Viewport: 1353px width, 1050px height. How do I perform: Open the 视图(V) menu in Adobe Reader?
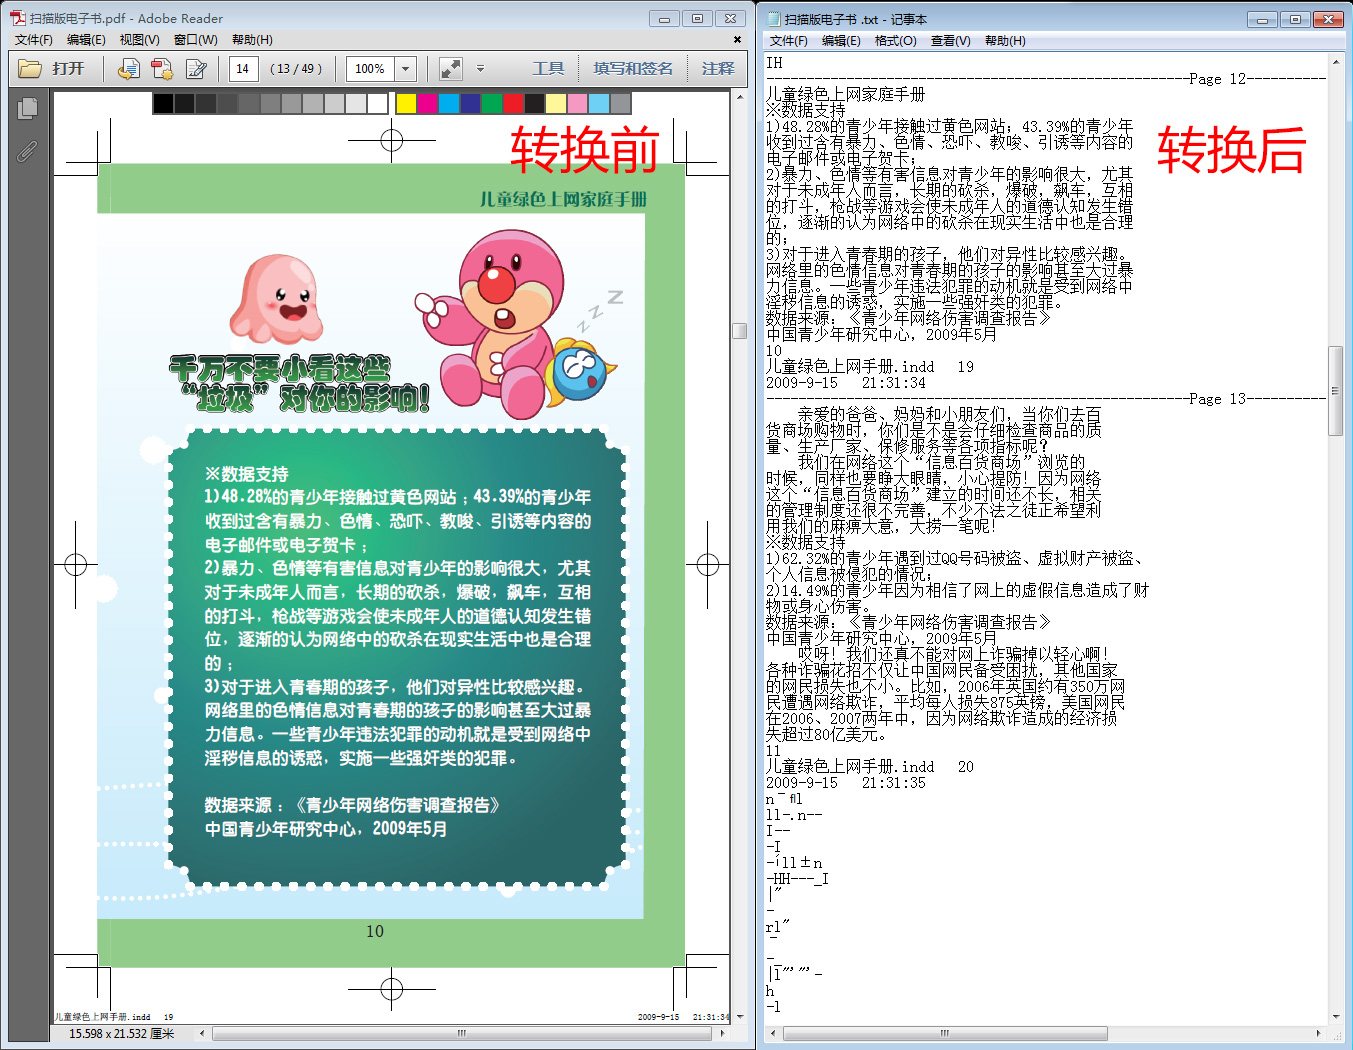(x=140, y=40)
